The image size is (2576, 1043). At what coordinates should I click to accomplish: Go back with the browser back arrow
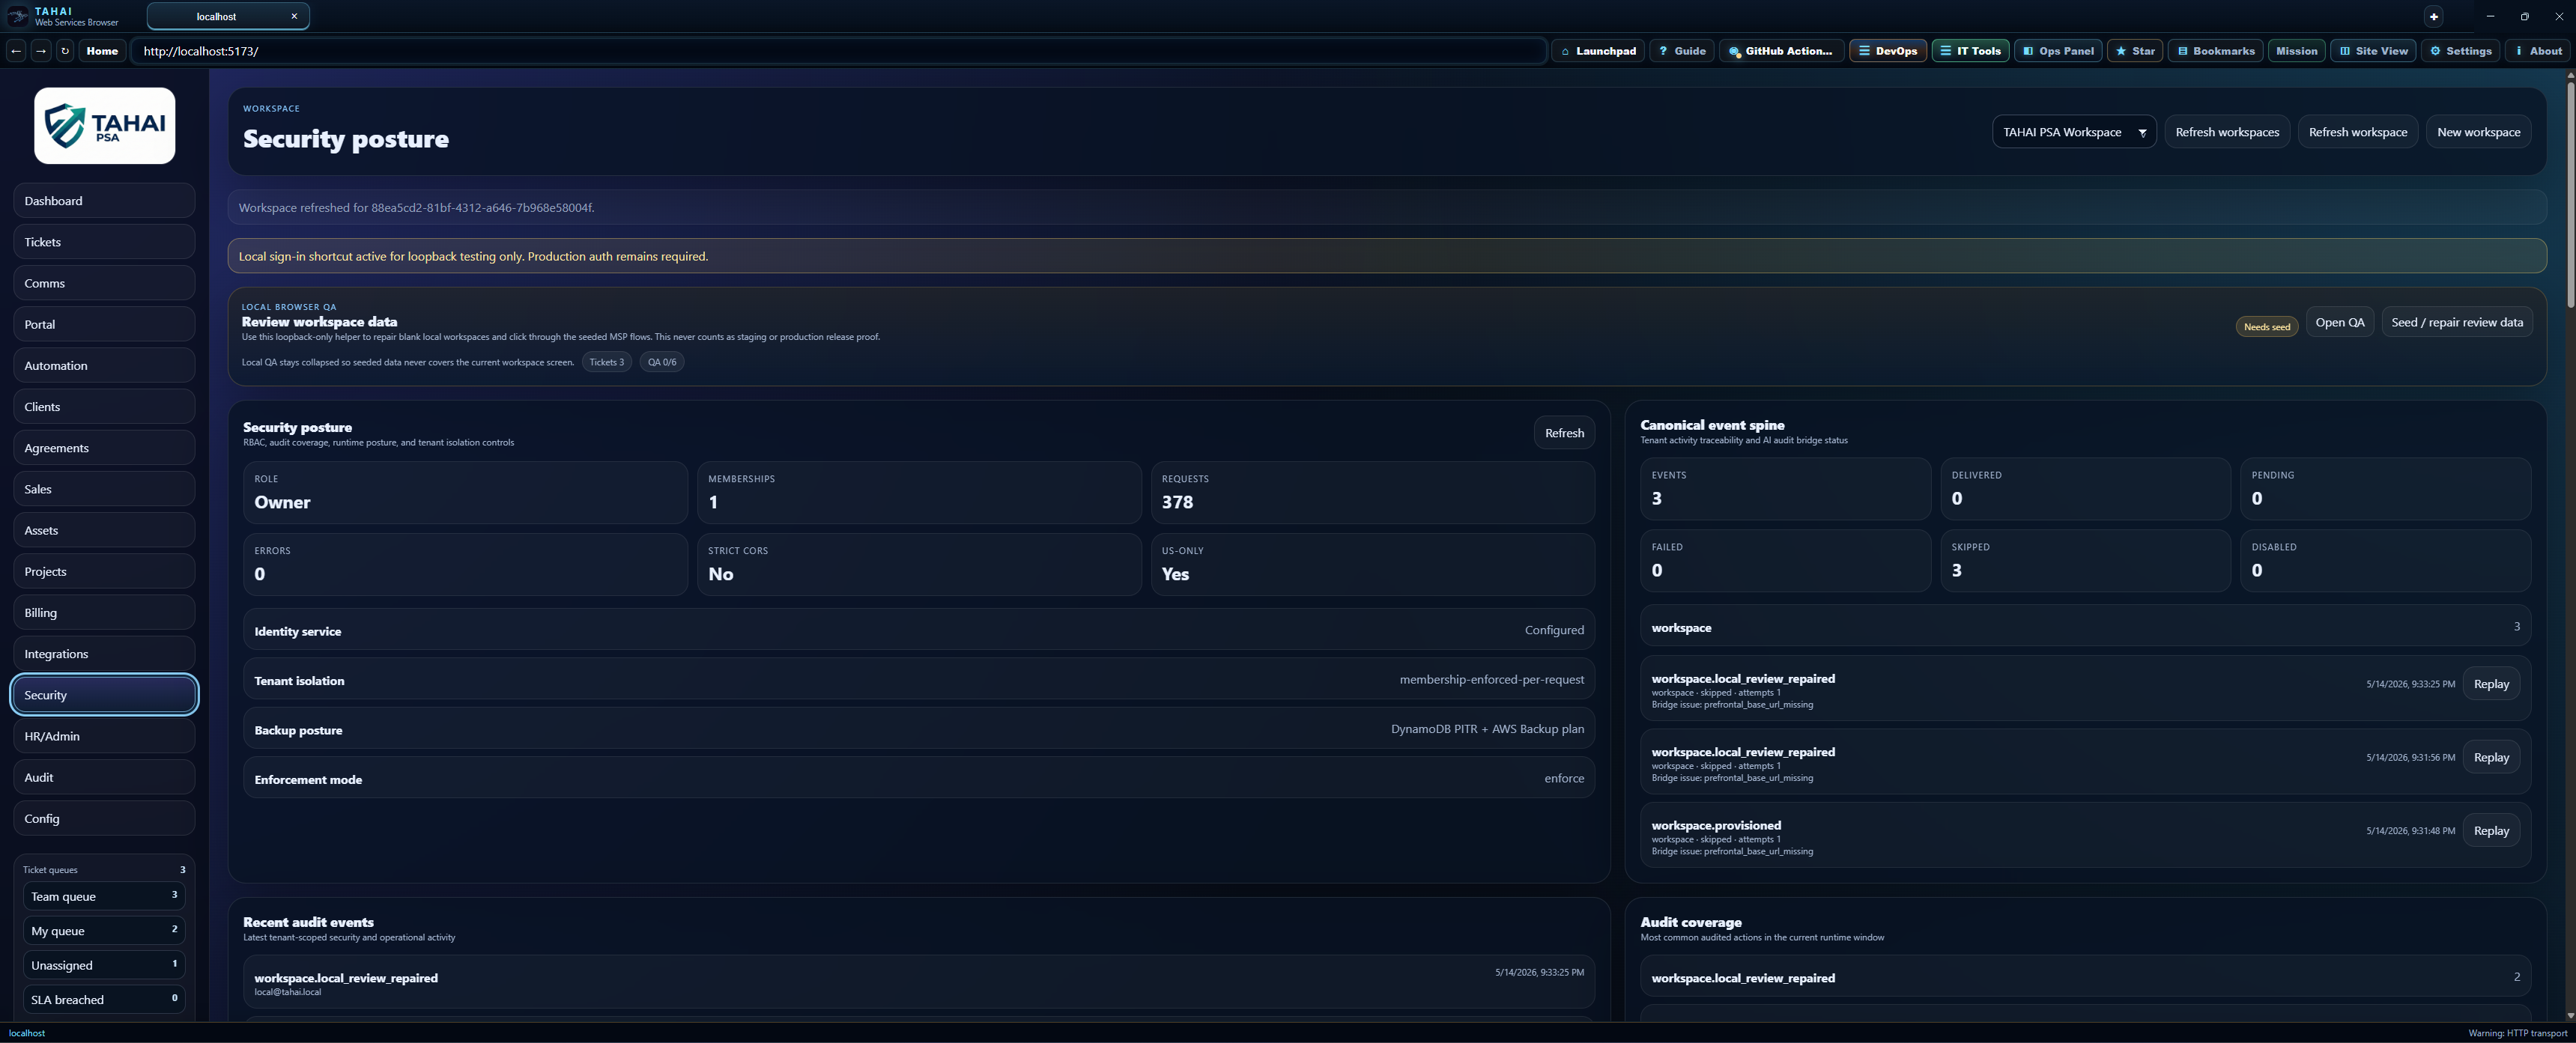coord(16,51)
